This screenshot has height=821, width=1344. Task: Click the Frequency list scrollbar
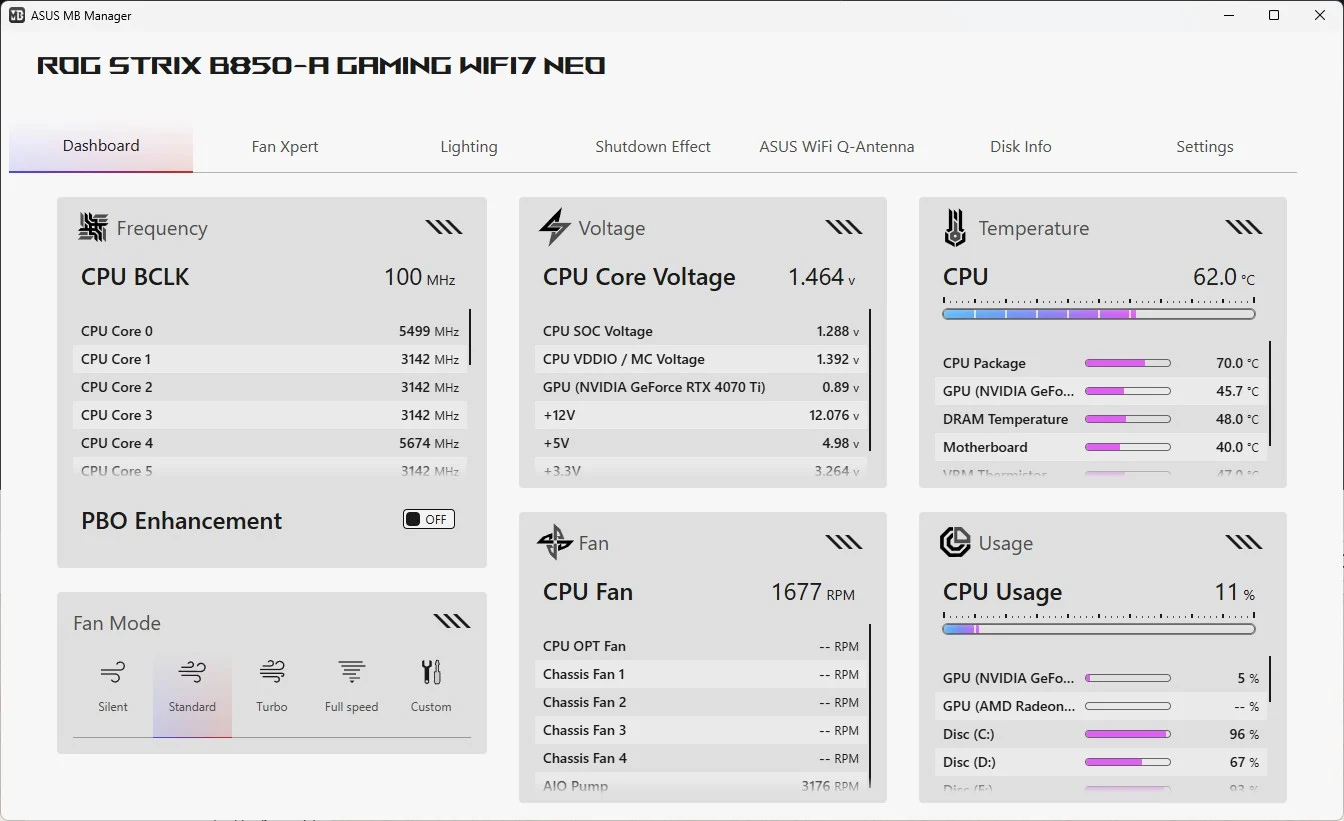coord(470,338)
